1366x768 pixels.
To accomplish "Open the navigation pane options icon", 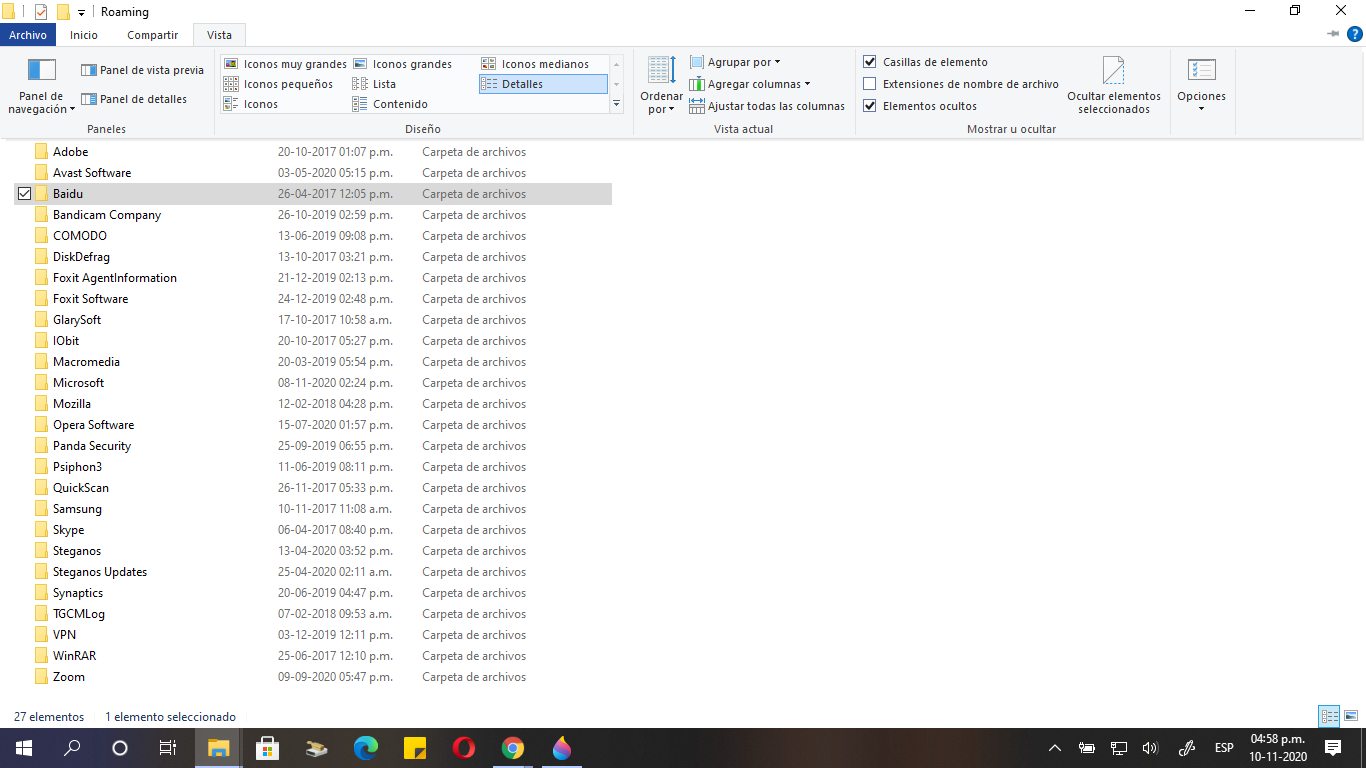I will [x=41, y=70].
